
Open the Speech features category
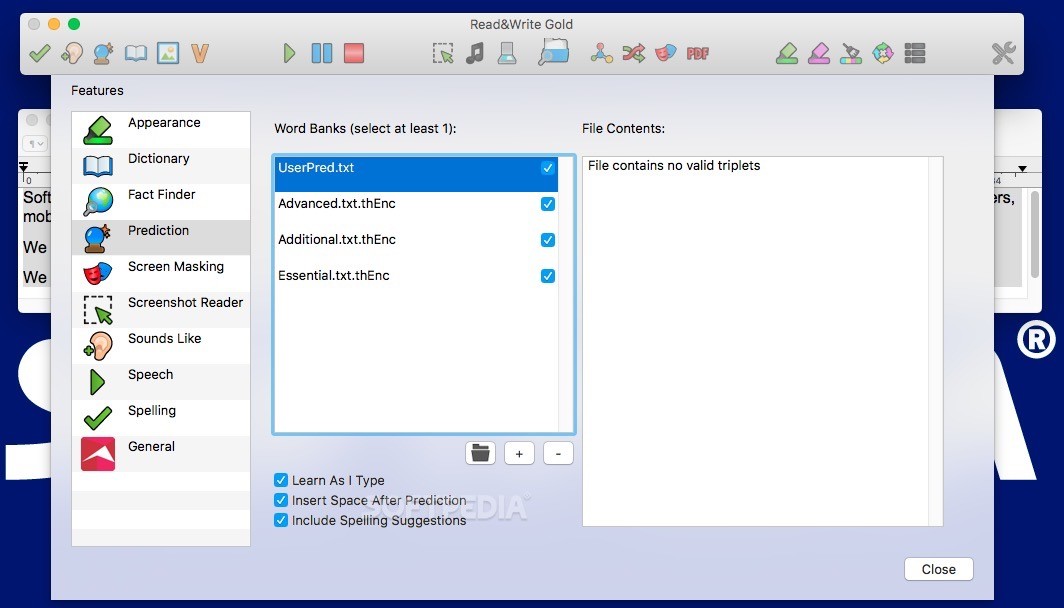pyautogui.click(x=161, y=381)
